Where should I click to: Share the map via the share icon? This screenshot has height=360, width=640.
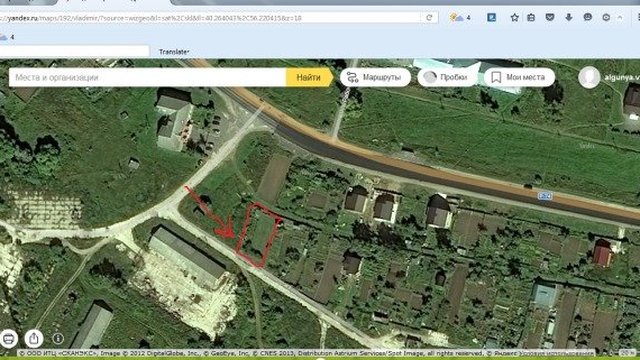point(34,338)
